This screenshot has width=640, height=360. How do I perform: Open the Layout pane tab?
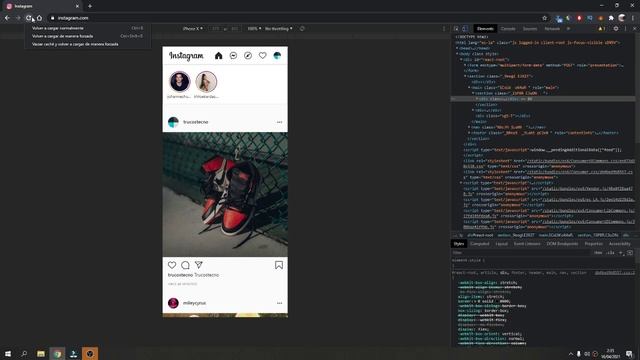point(502,244)
